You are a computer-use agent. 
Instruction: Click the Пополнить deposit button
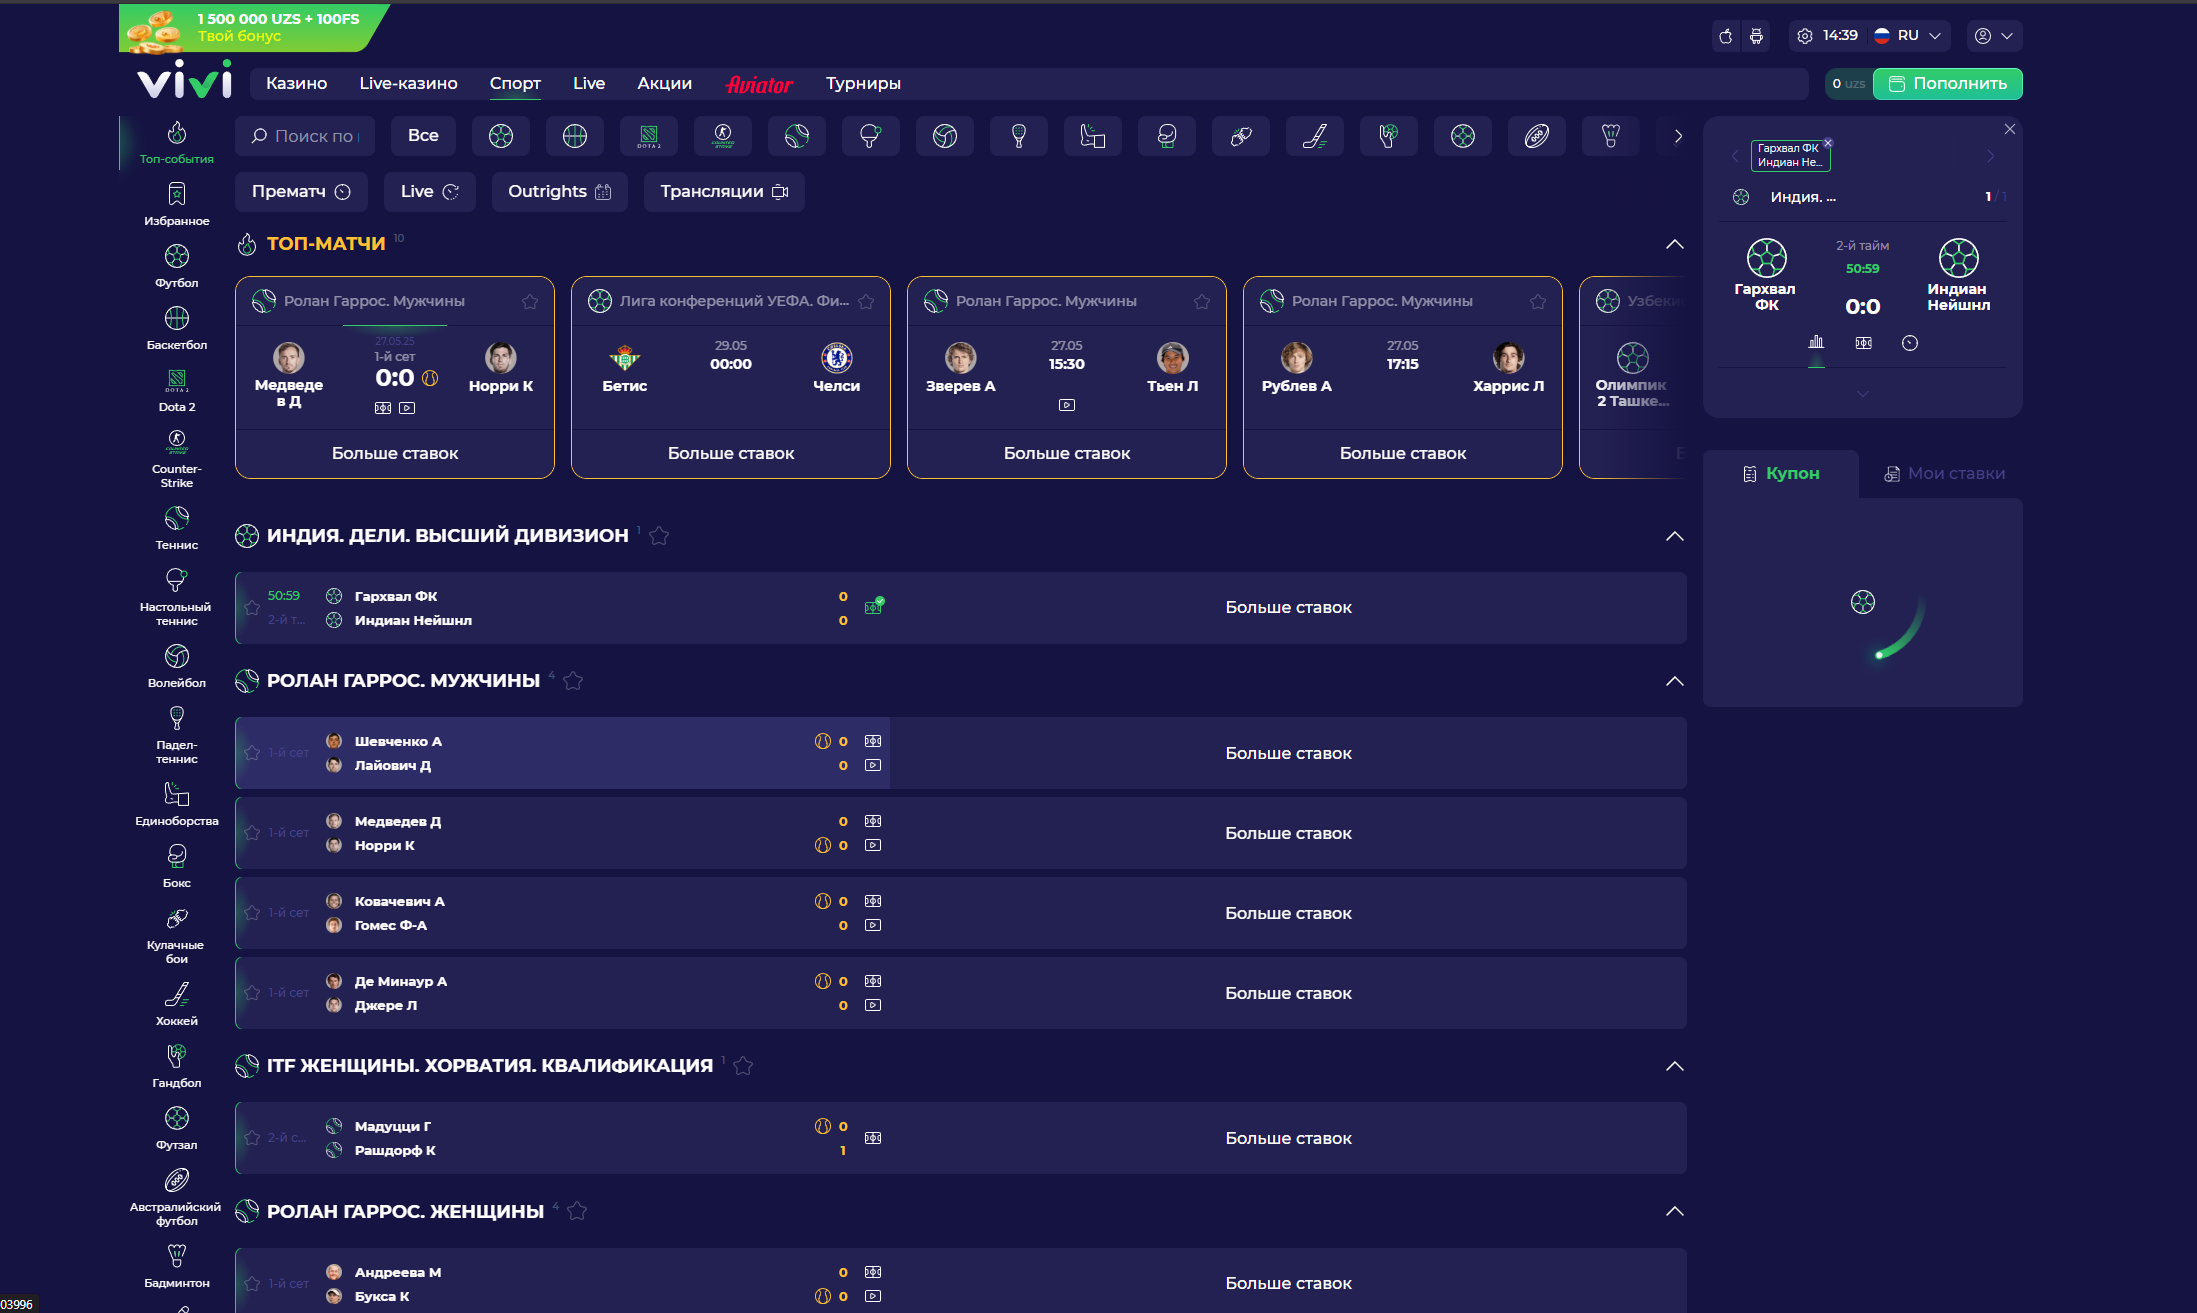pyautogui.click(x=1947, y=84)
